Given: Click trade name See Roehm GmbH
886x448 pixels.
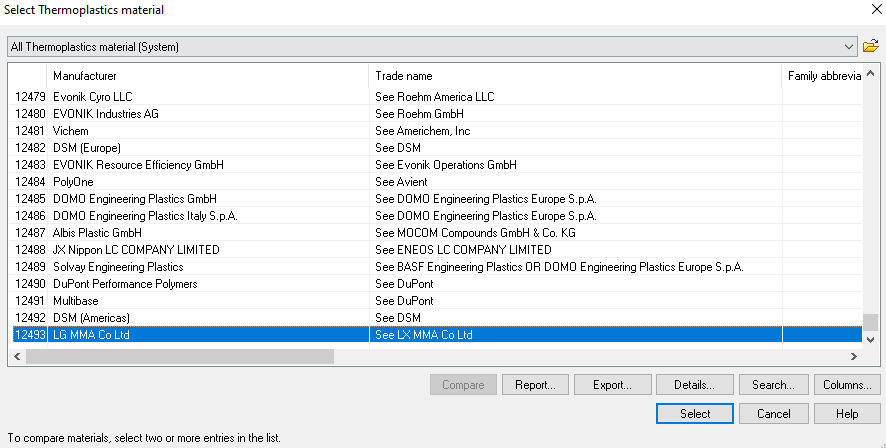Looking at the screenshot, I should [x=419, y=114].
